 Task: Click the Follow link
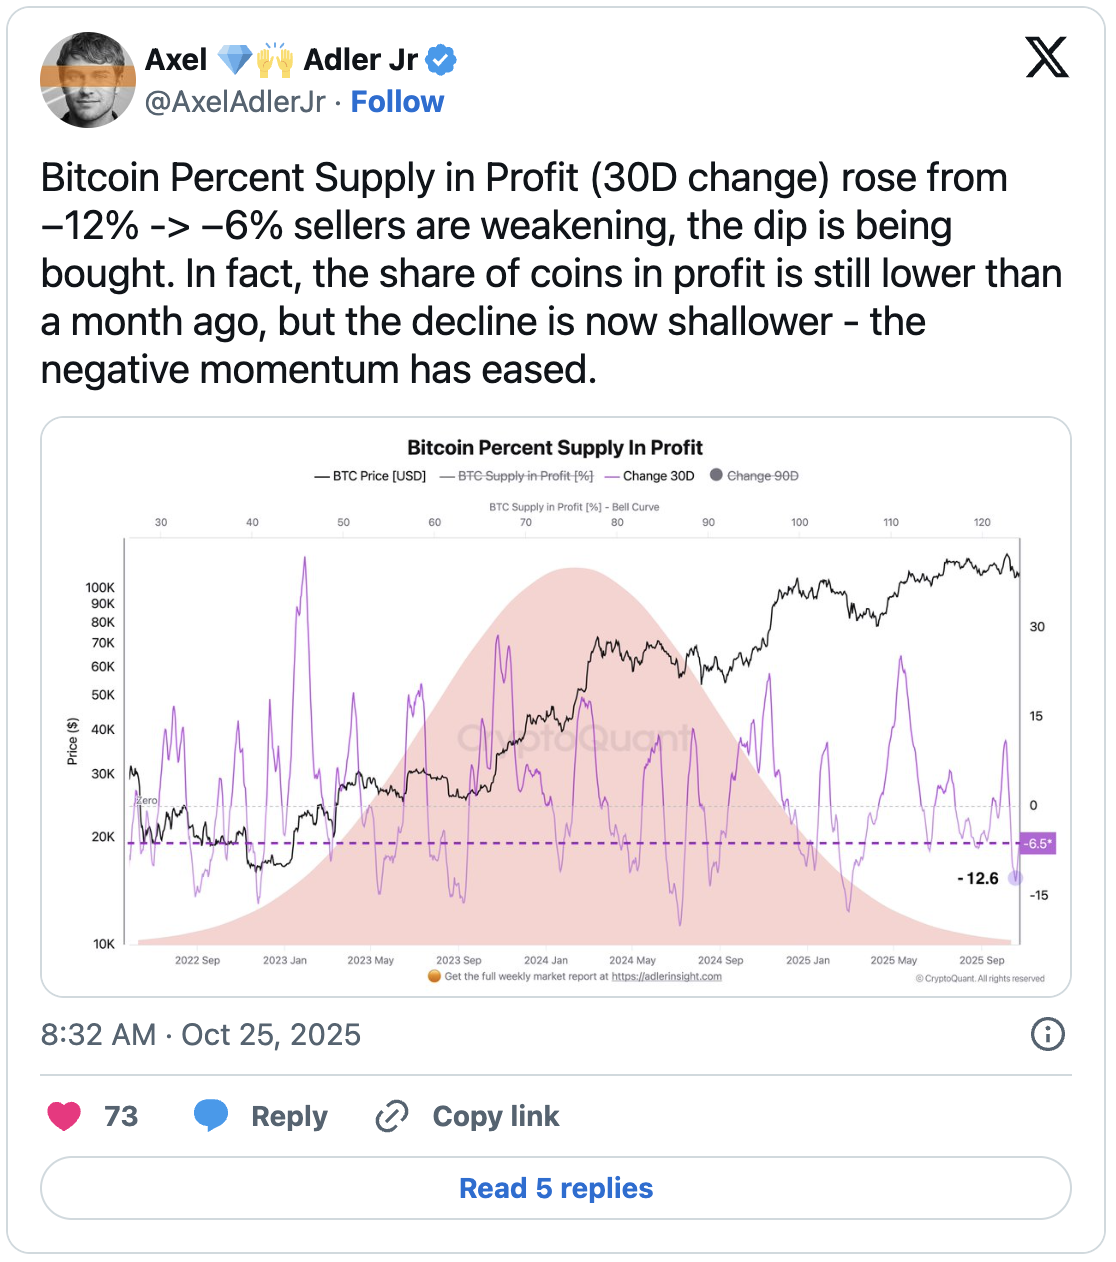(x=397, y=102)
